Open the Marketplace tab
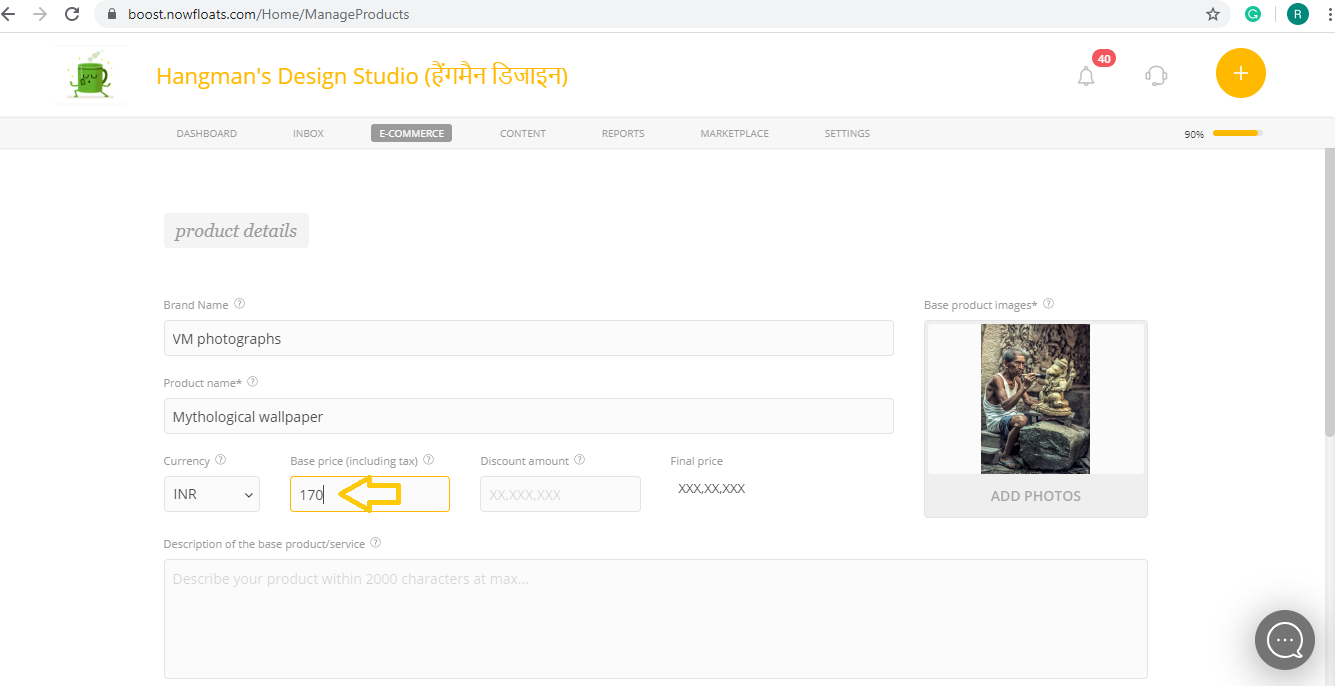 pos(735,133)
